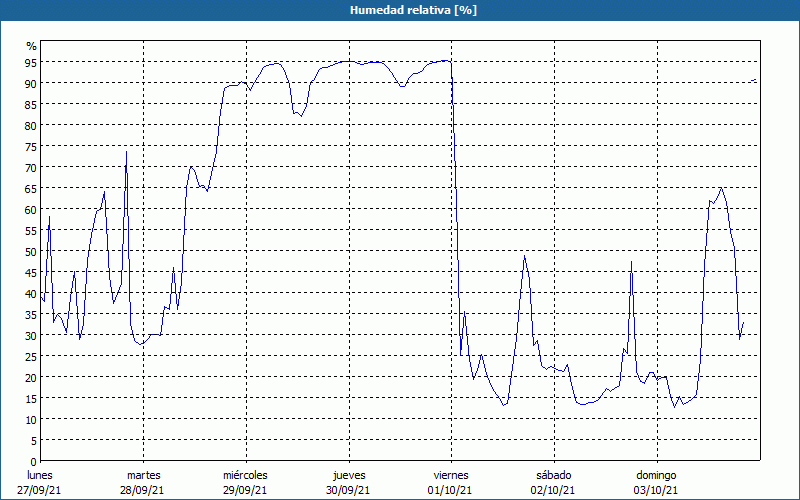Click the 'jueves' day label
Screen dimensions: 800x500
point(349,475)
